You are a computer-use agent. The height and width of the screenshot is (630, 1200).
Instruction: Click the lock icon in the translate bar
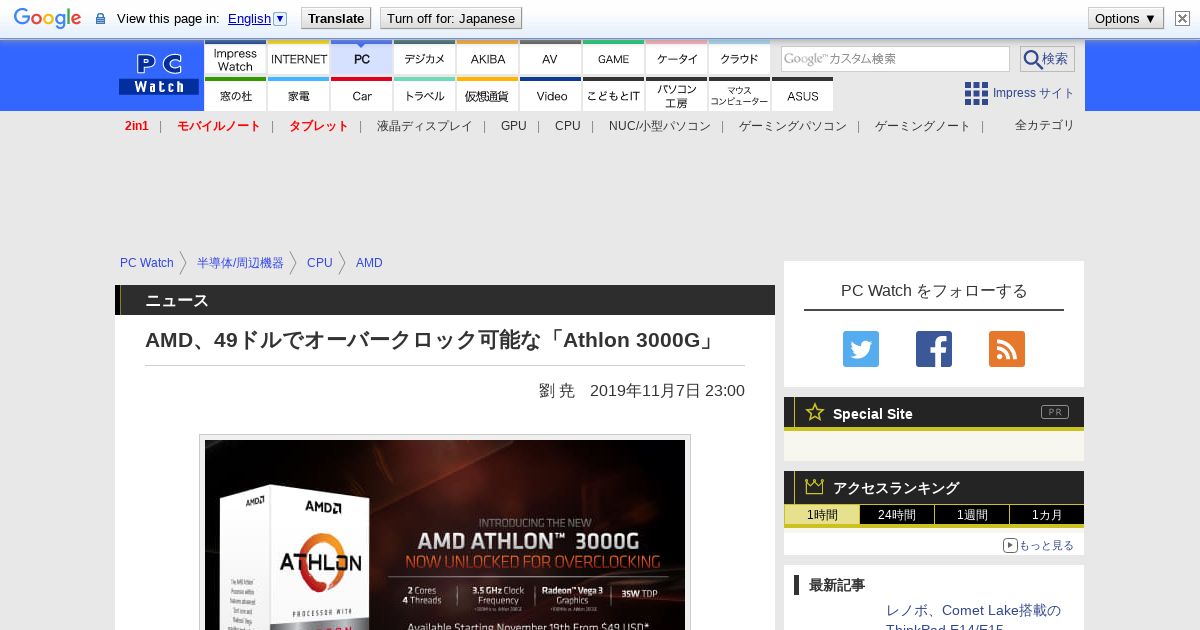click(100, 18)
